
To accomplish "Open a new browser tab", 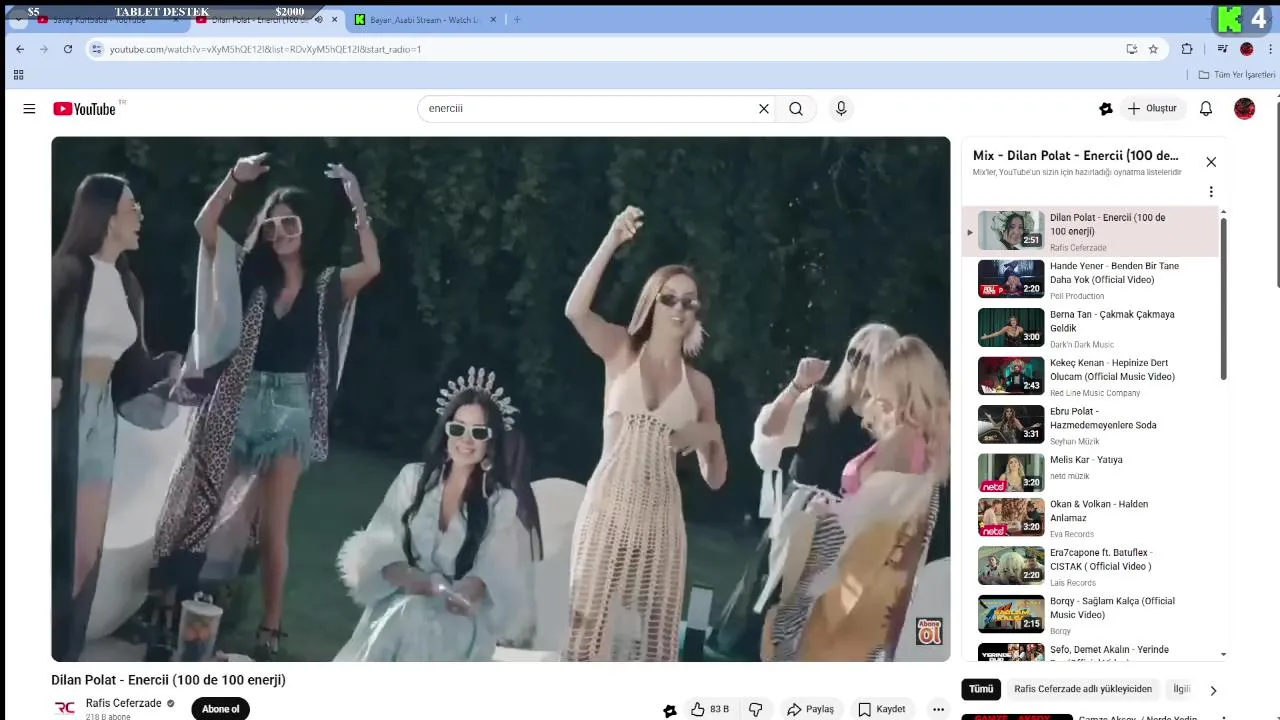I will tap(517, 19).
